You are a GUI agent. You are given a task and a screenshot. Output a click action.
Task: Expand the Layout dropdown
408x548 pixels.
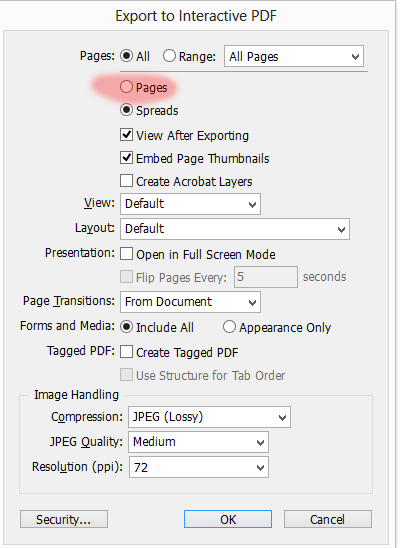[x=235, y=229]
